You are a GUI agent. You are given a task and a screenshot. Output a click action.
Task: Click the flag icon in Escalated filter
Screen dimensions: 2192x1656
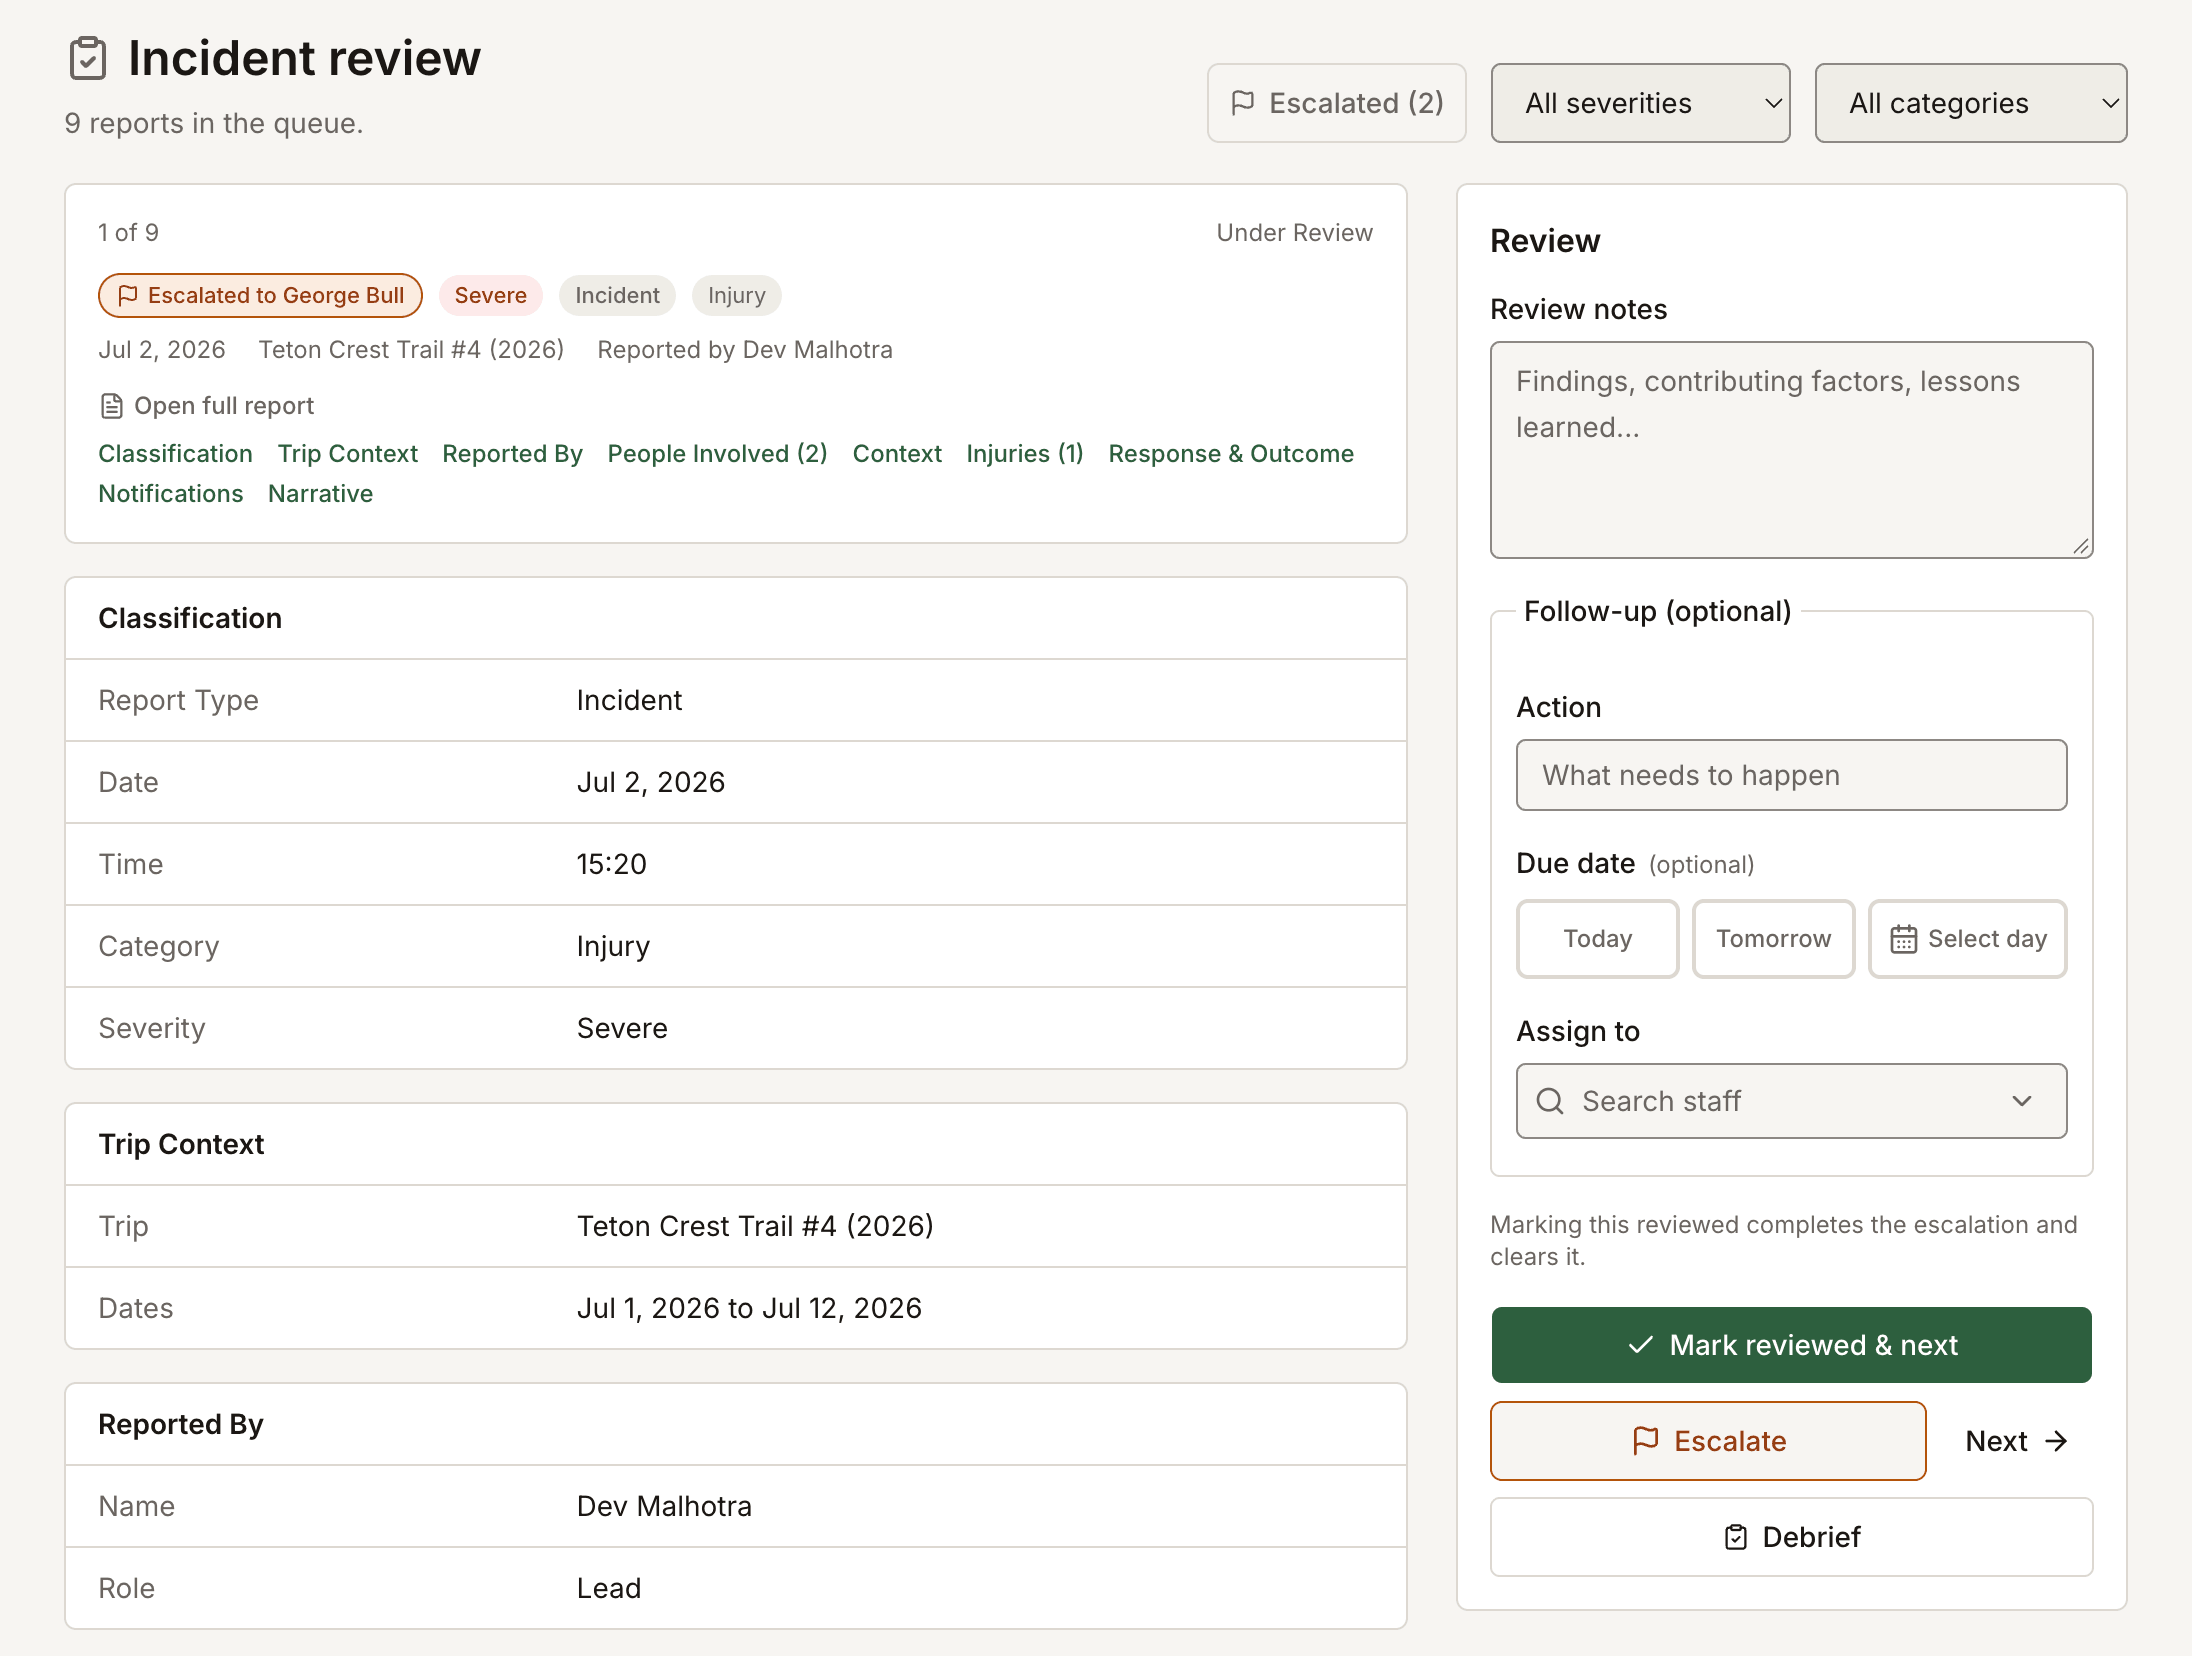point(1243,103)
